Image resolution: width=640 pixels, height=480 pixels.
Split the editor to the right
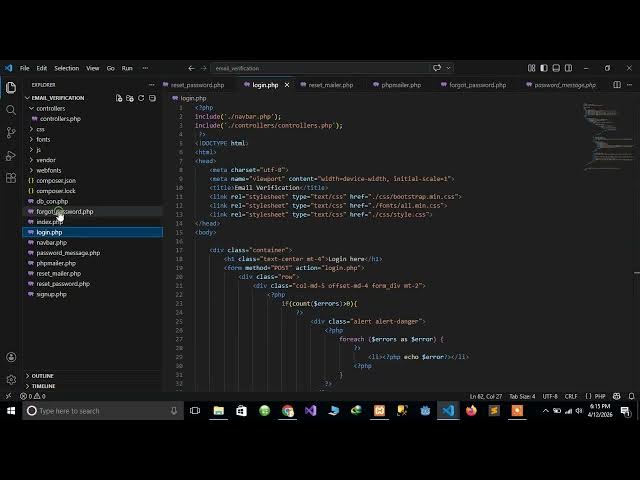617,85
